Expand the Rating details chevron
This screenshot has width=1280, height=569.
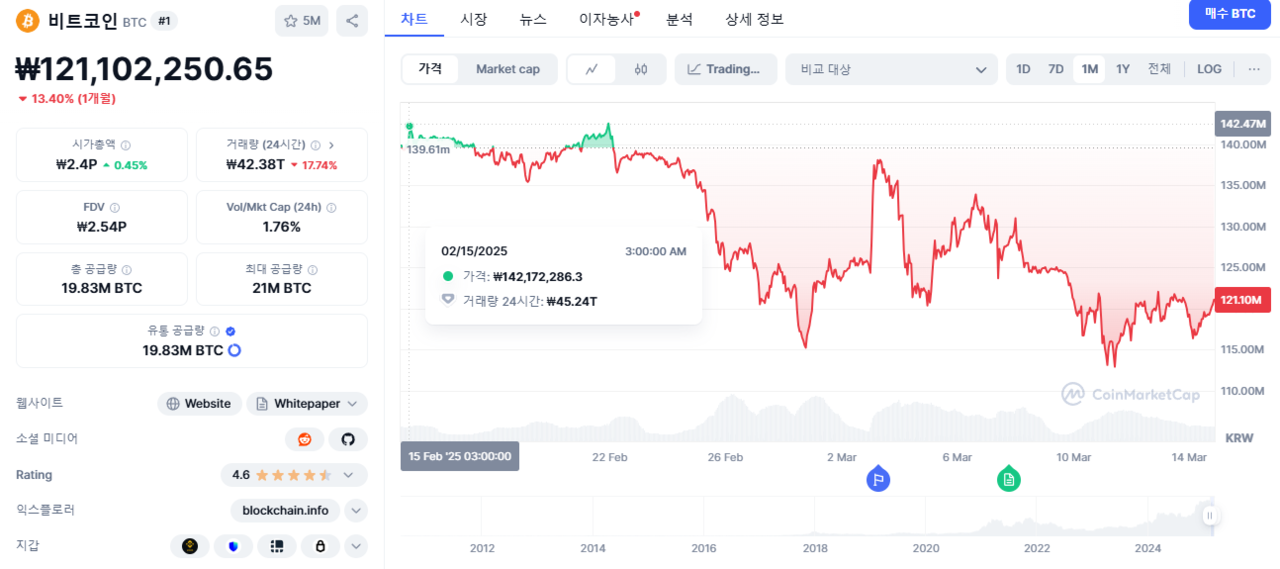(348, 475)
